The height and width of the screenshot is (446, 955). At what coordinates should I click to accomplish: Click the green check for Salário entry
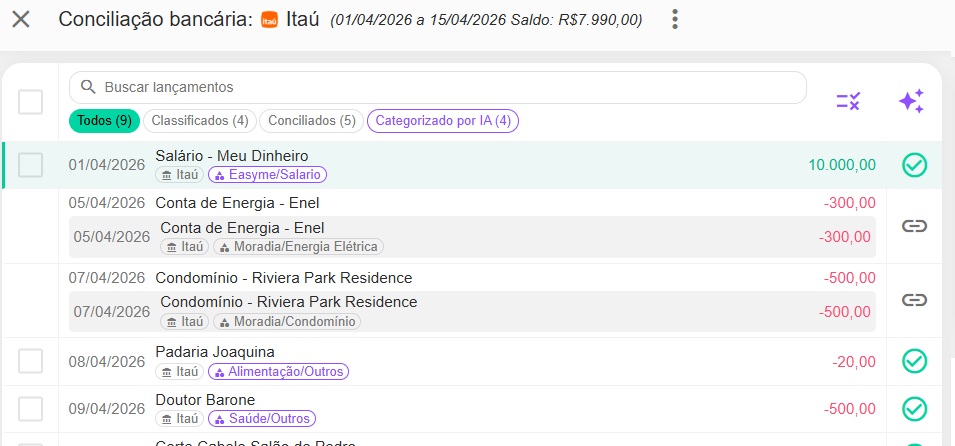point(914,165)
